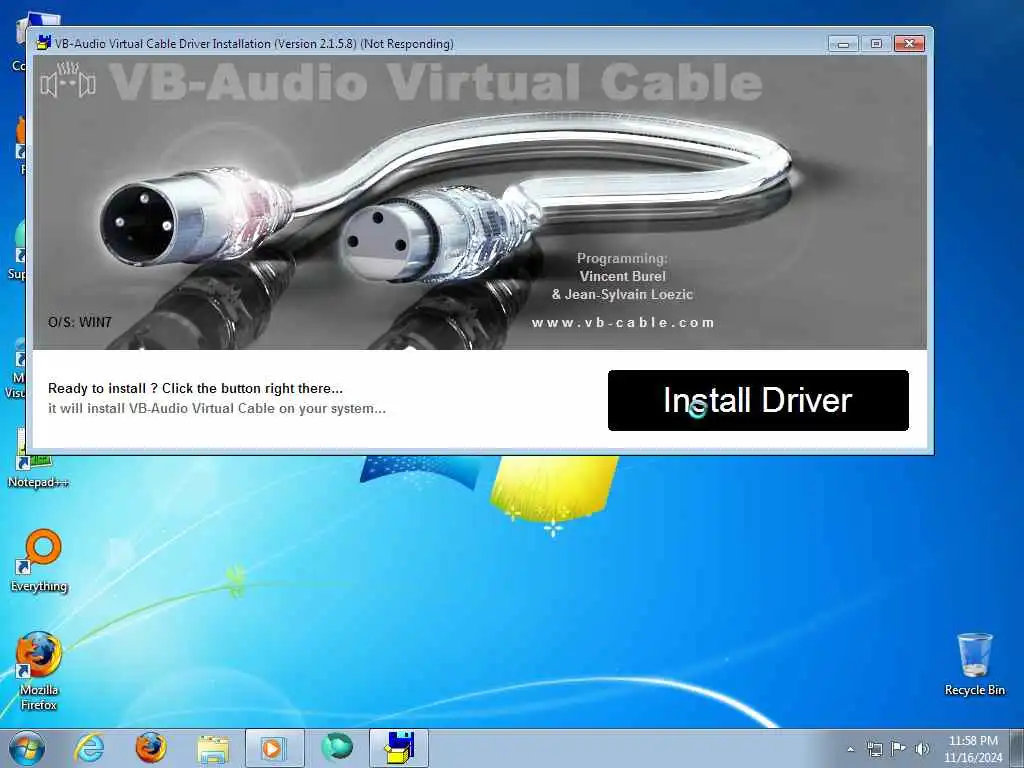Click the green round taskbar app icon

tap(337, 747)
